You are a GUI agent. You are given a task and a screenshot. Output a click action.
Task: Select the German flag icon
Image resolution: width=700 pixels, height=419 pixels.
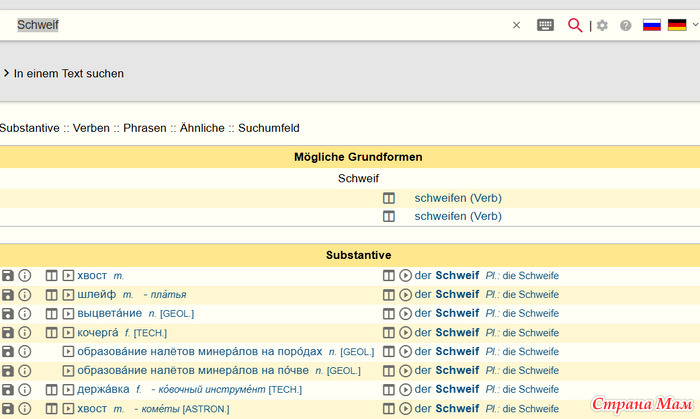[x=677, y=25]
